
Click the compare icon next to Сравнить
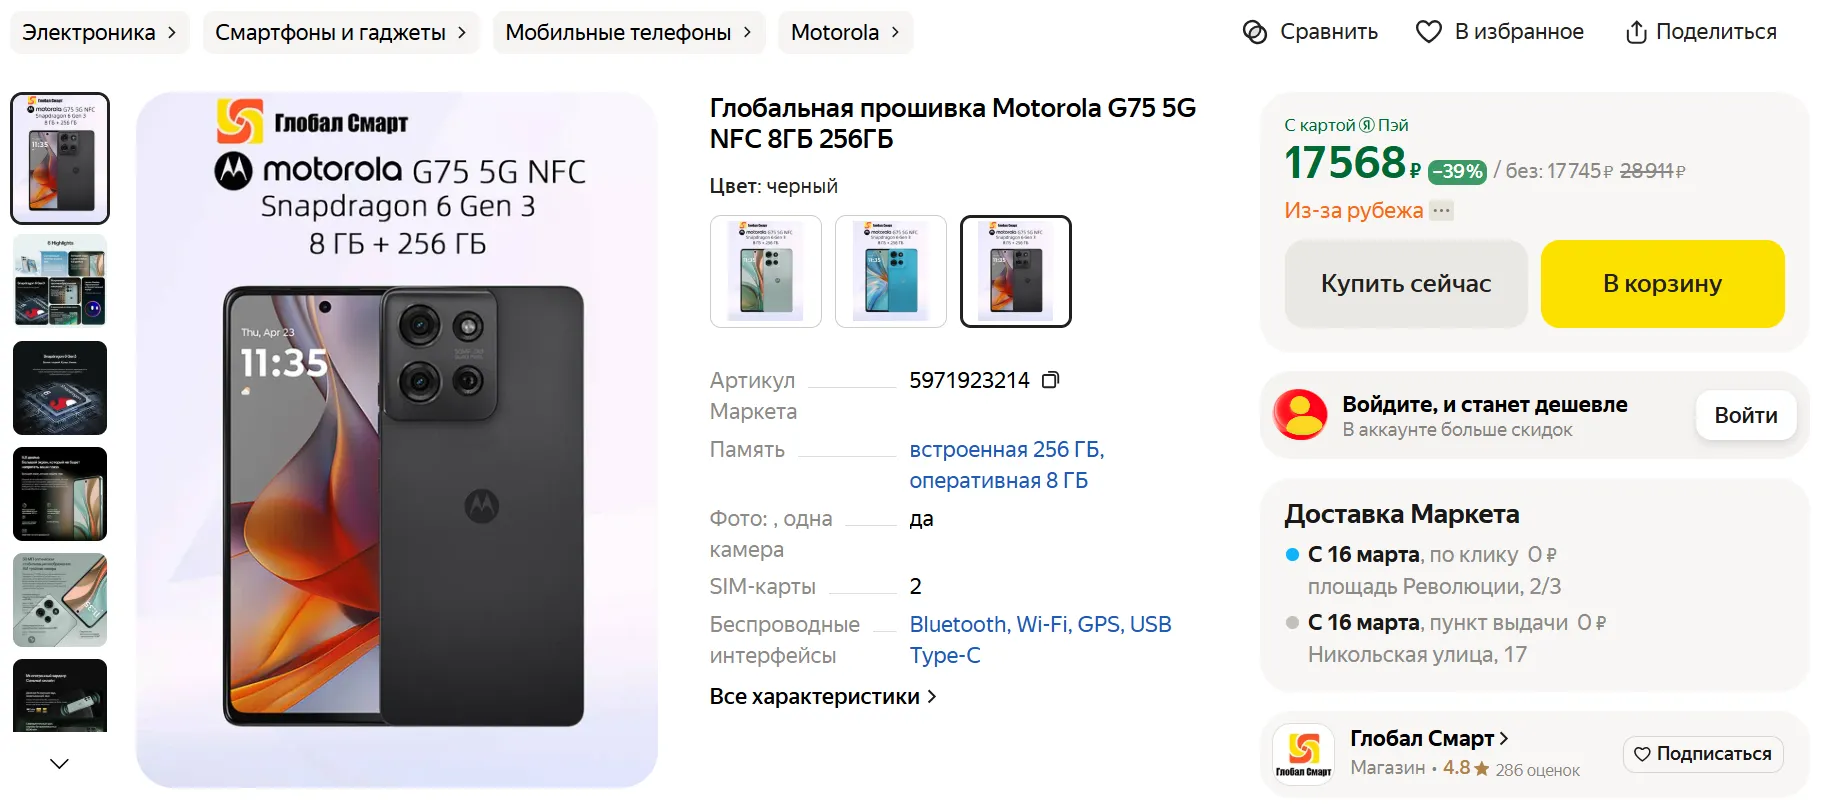coord(1254,32)
